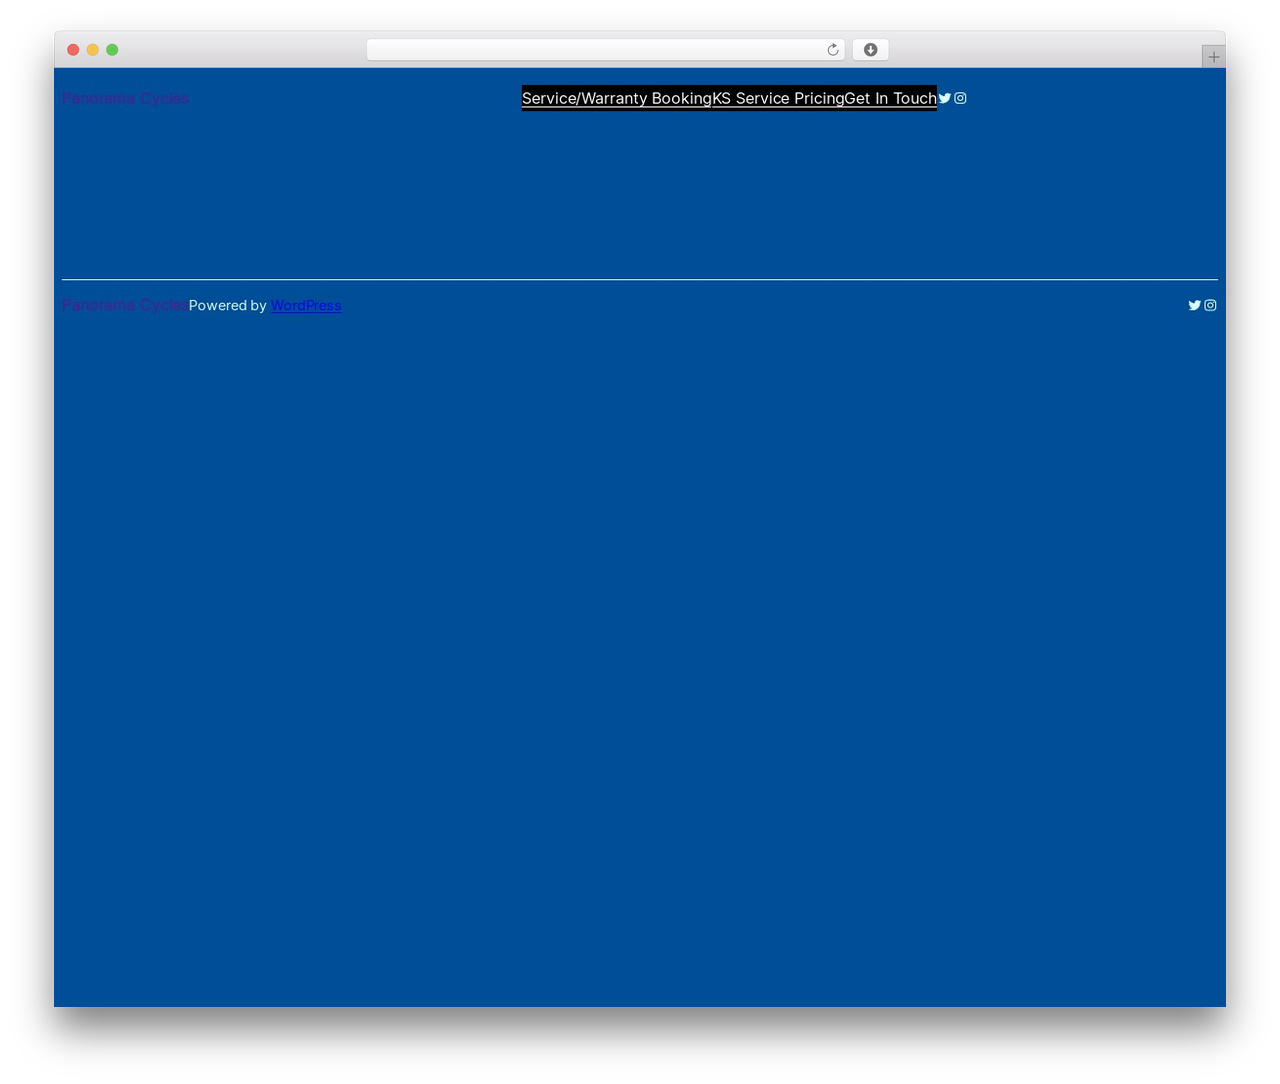Add a new browser tab
Image resolution: width=1280 pixels, height=1084 pixels.
tap(1213, 57)
